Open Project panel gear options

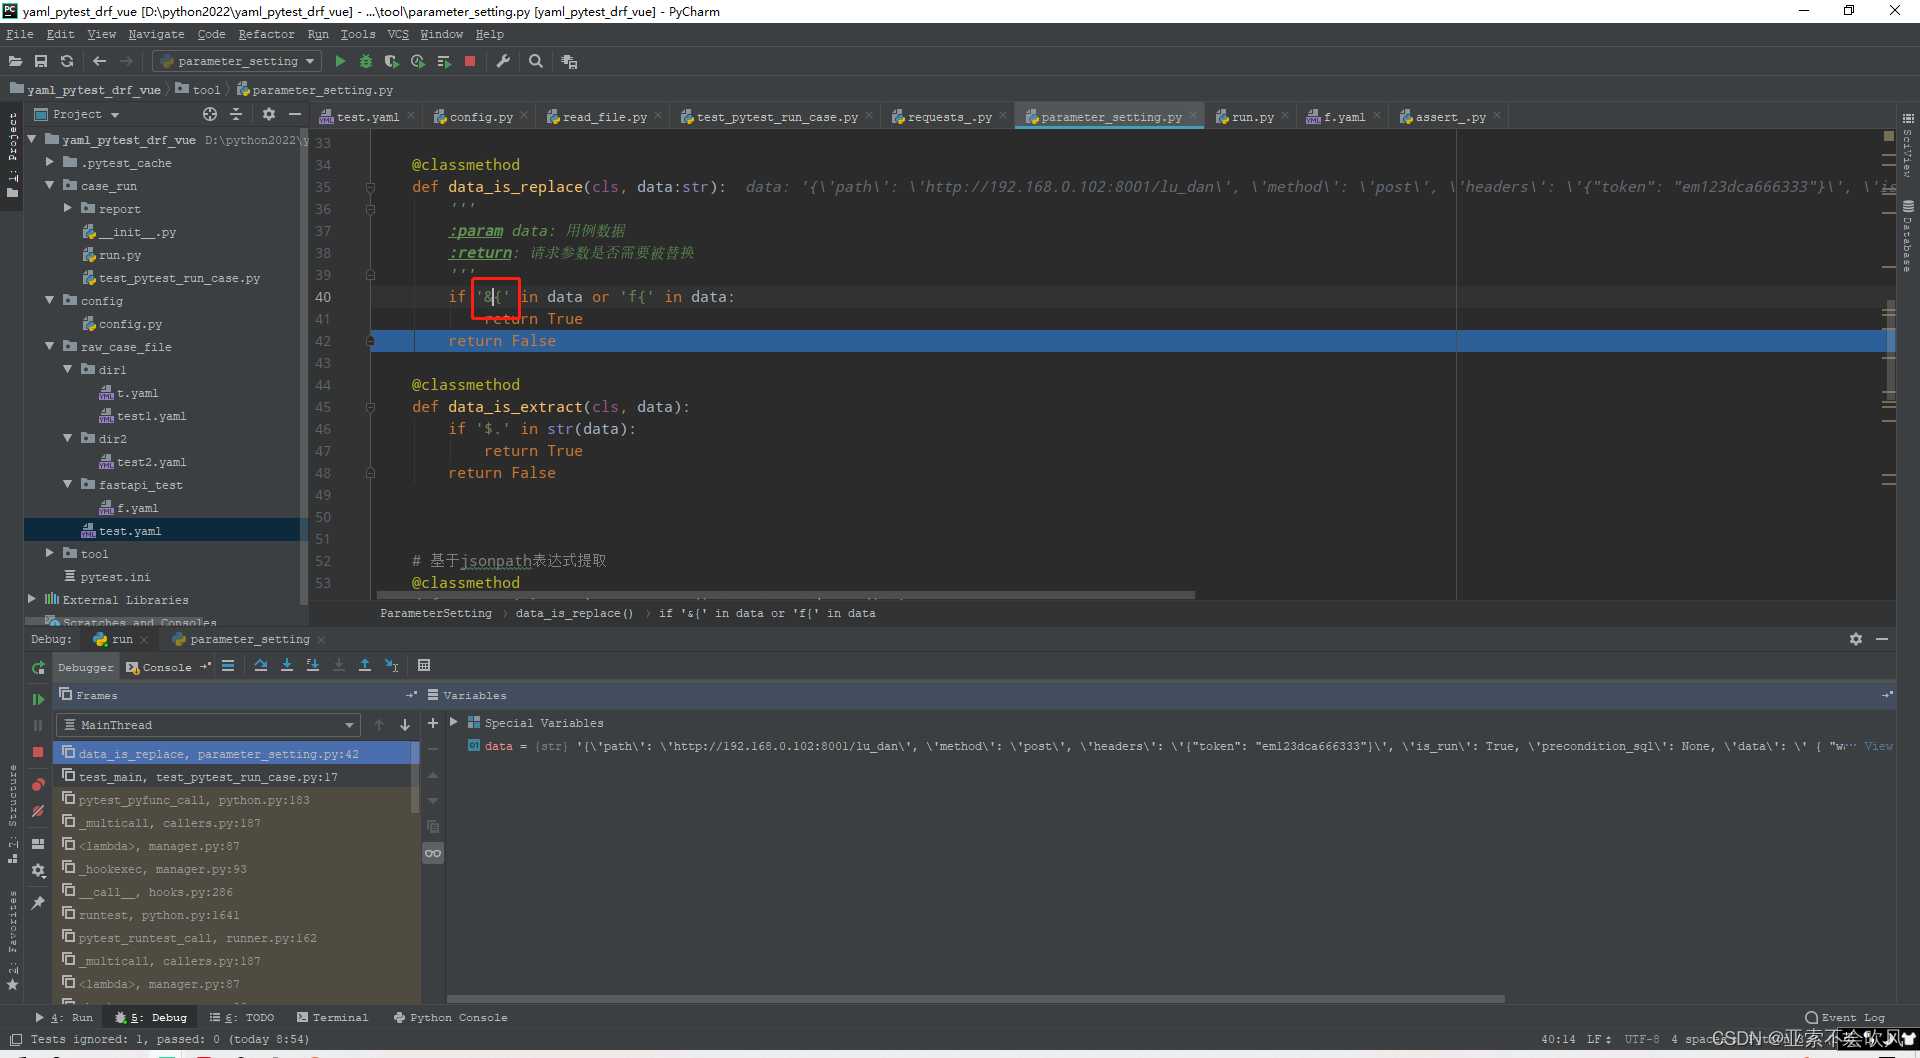[269, 114]
